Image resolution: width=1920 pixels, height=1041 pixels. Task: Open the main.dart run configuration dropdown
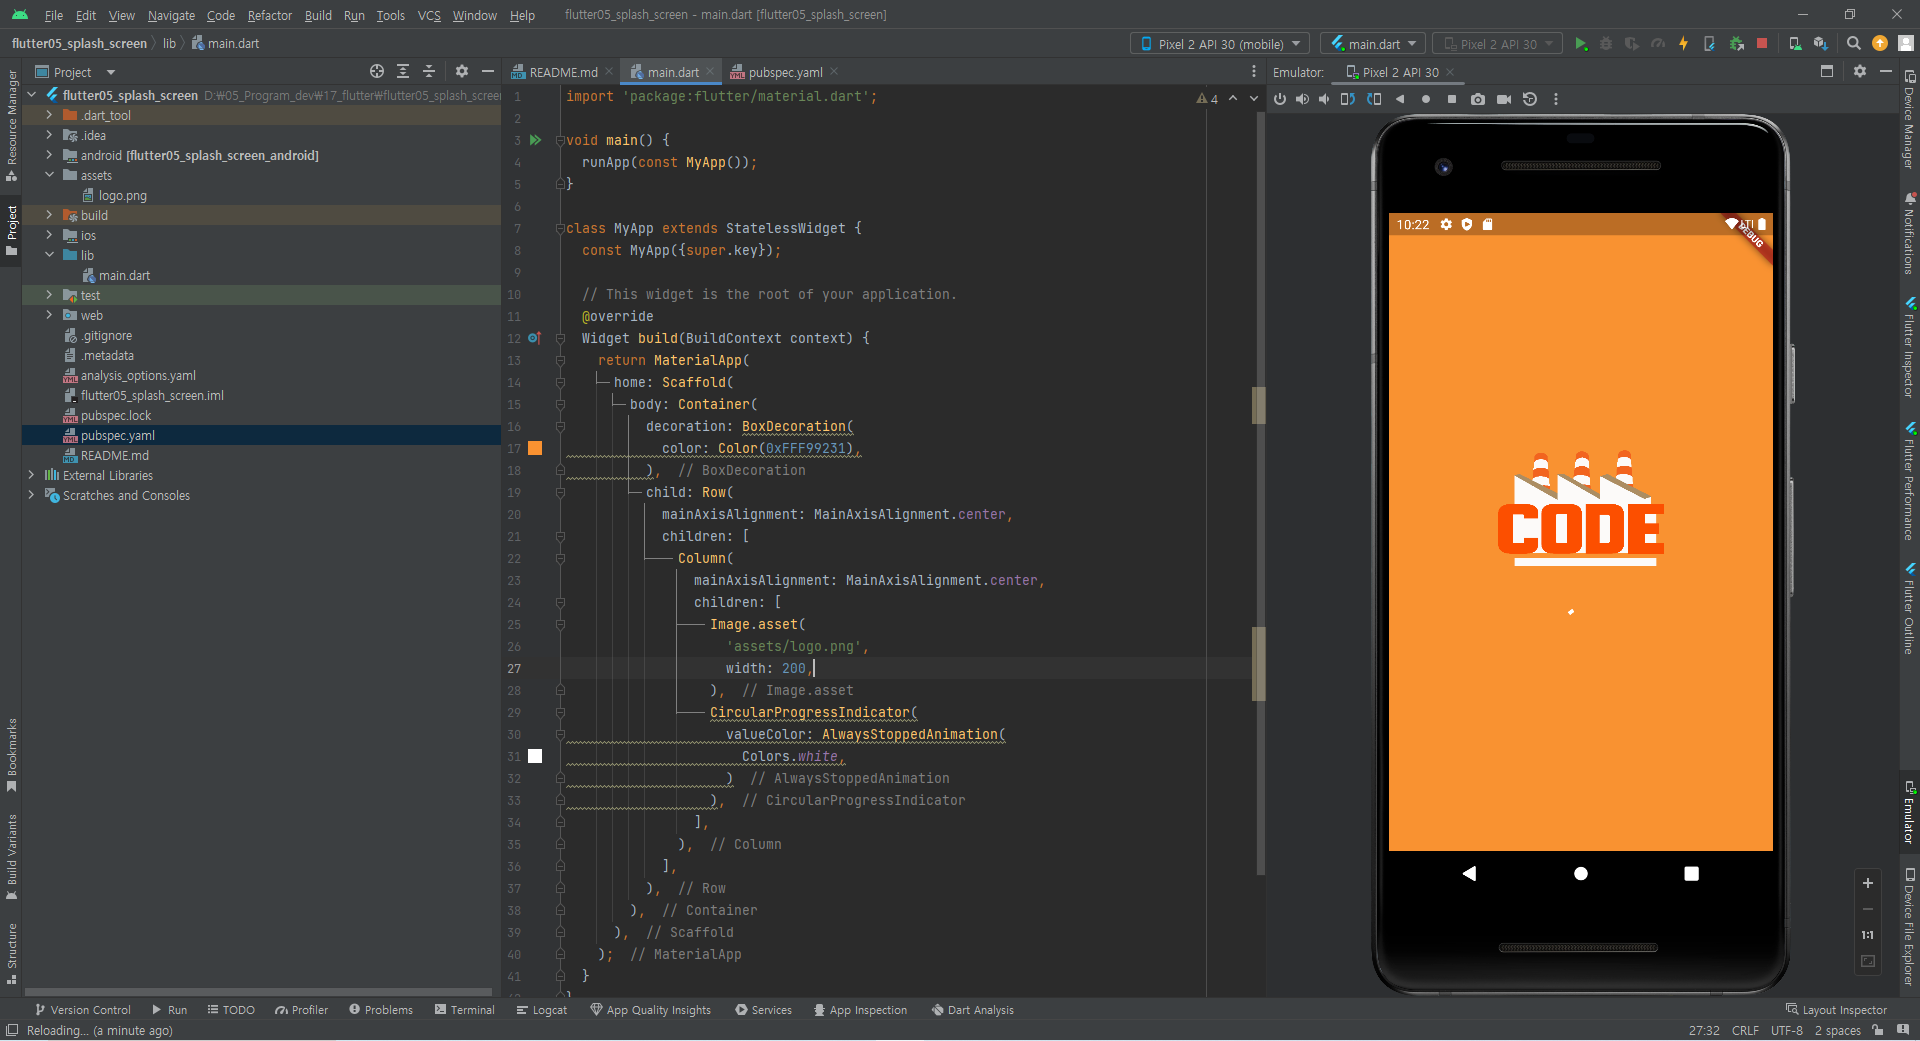click(1373, 44)
